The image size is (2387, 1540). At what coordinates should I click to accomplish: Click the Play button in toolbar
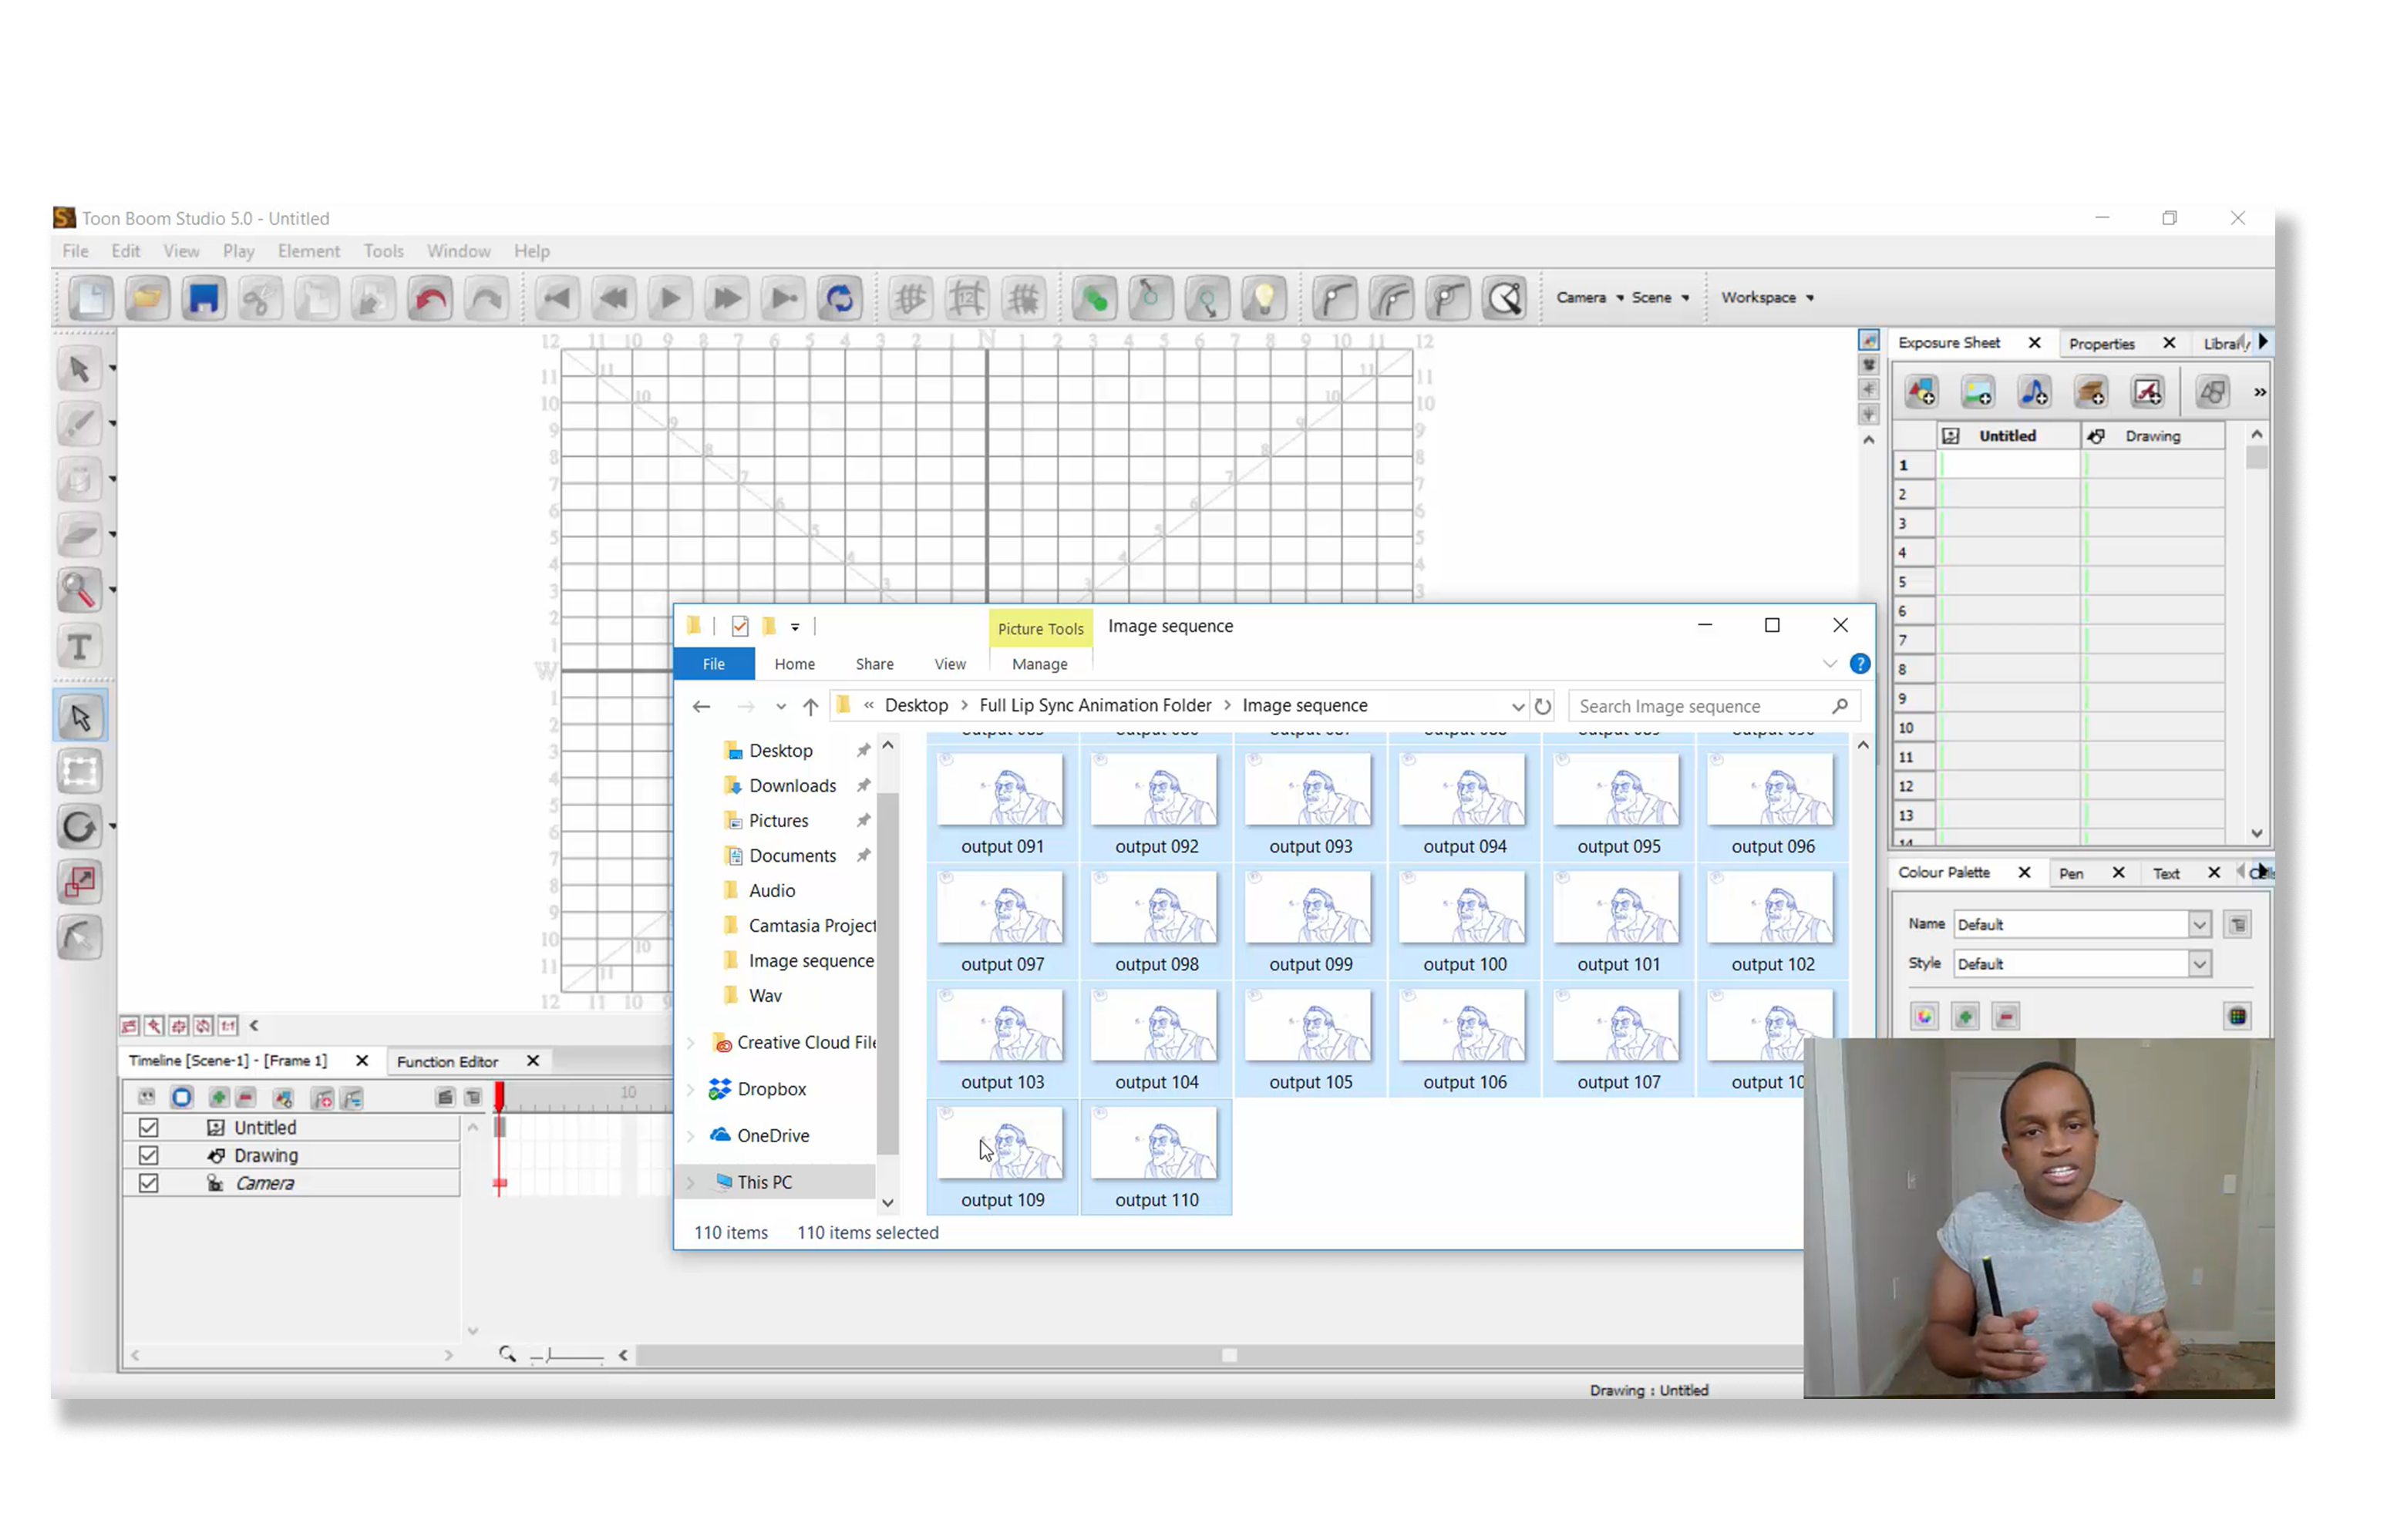pyautogui.click(x=670, y=298)
